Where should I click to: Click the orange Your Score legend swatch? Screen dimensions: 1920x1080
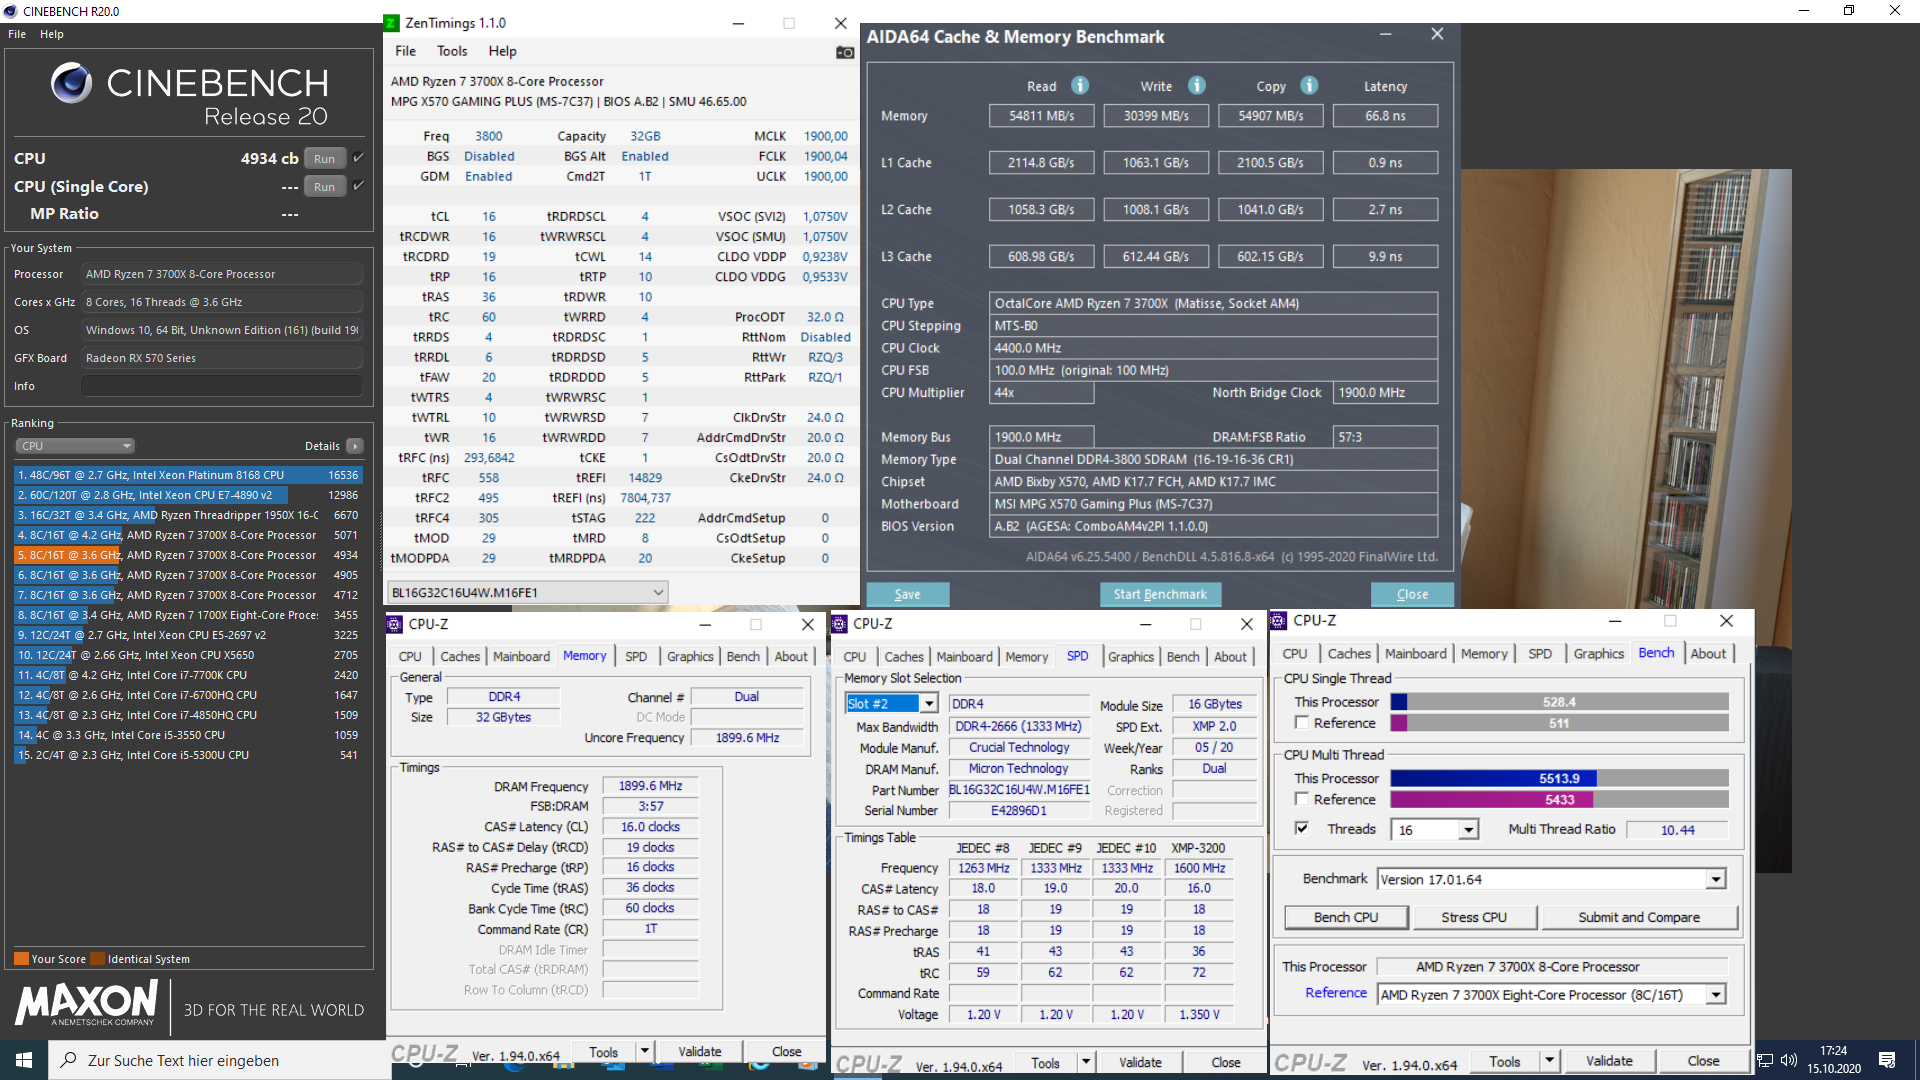coord(21,958)
